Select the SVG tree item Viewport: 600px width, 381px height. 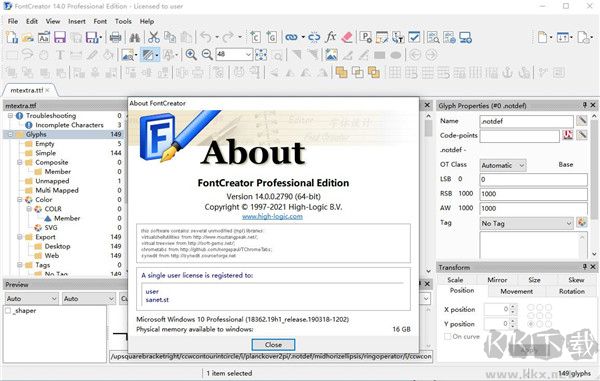click(x=51, y=228)
